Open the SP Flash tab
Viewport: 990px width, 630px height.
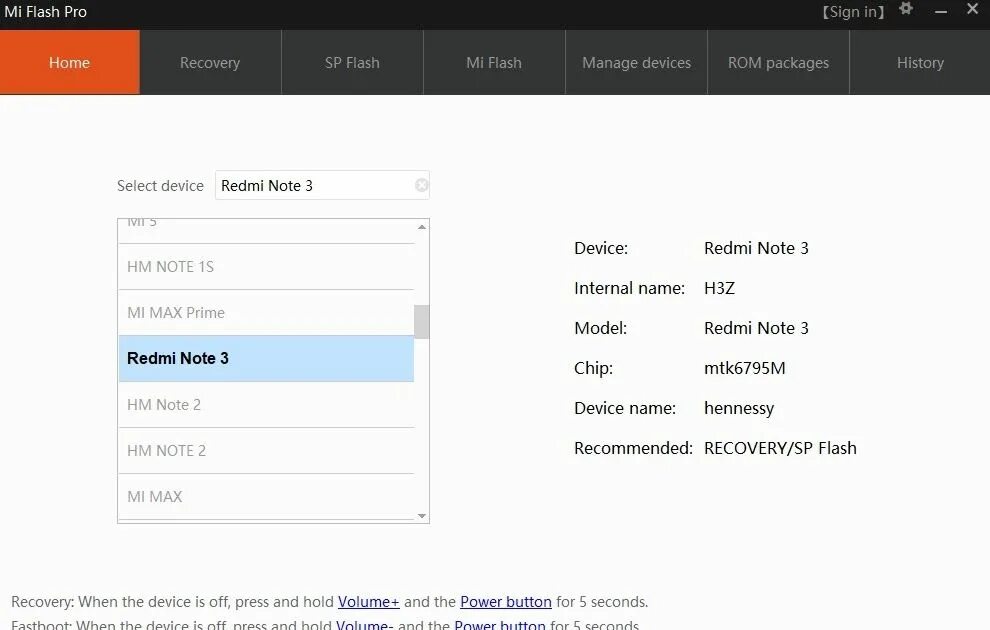[352, 62]
